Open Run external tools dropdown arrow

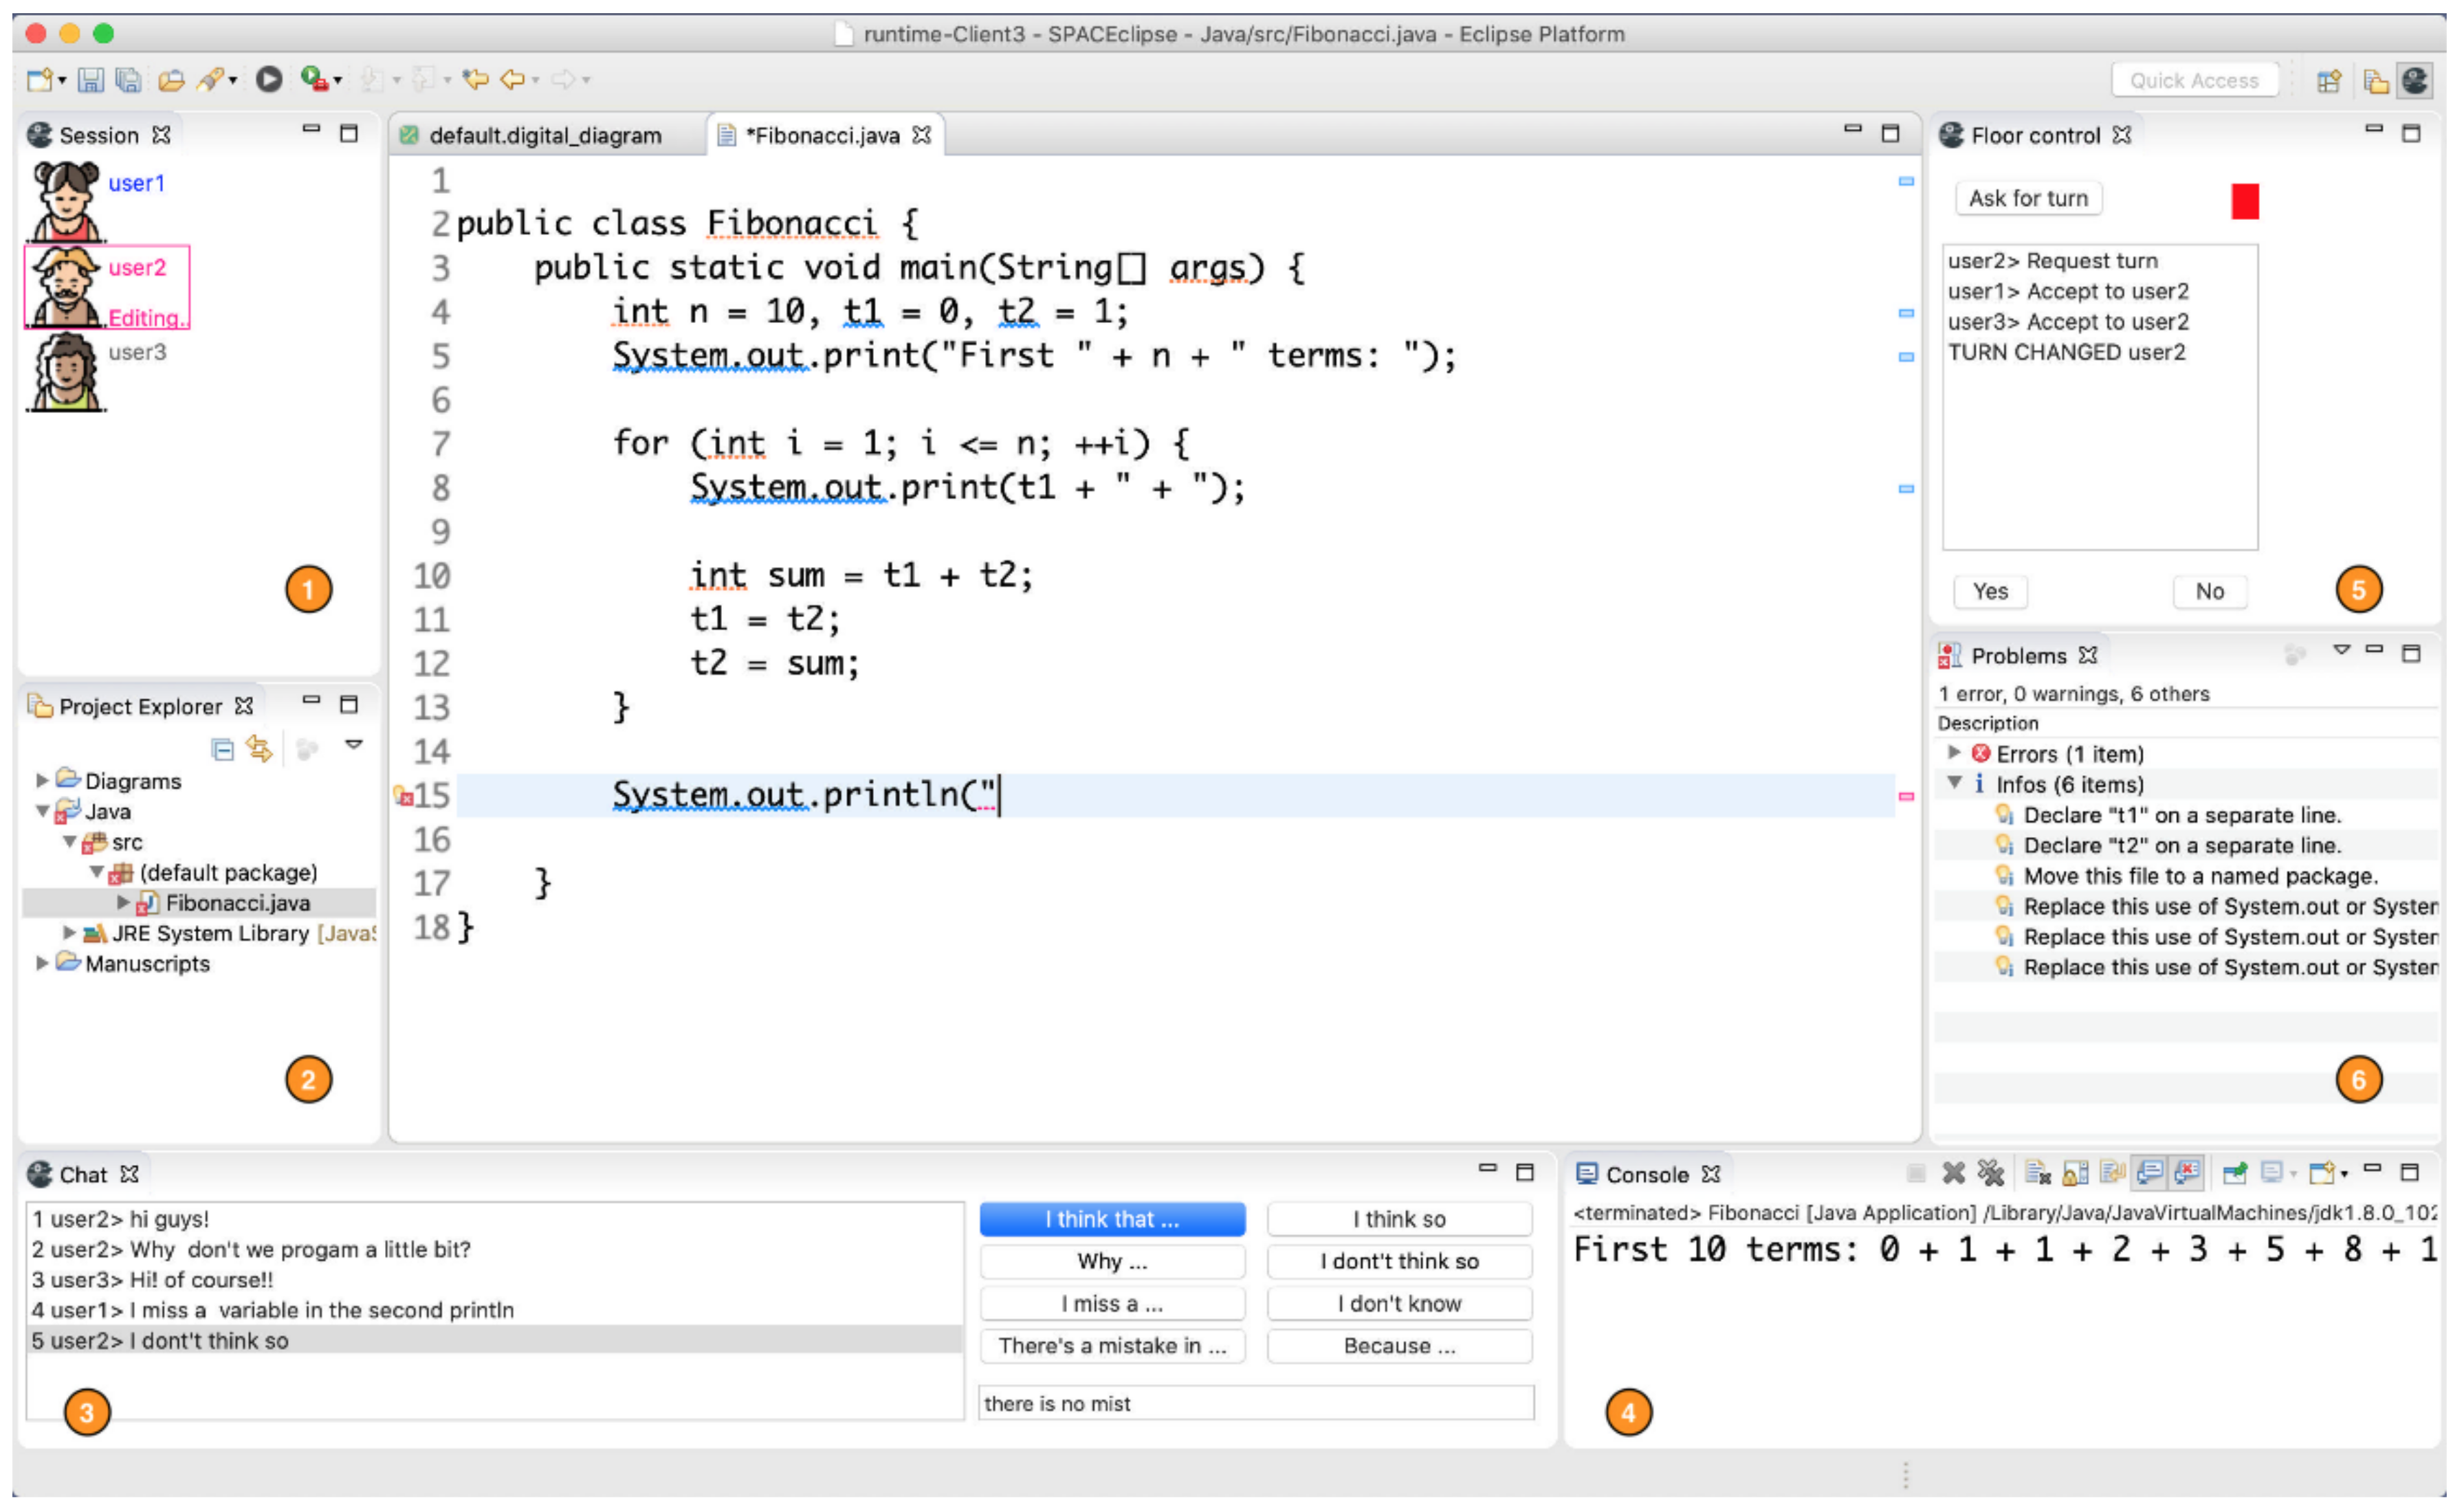pyautogui.click(x=338, y=81)
